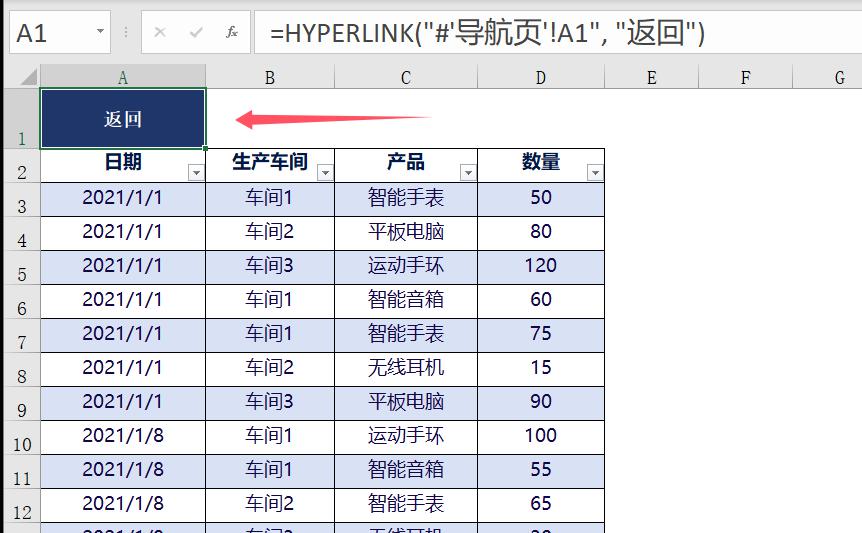862x533 pixels.
Task: Select column A header
Action: (x=123, y=77)
